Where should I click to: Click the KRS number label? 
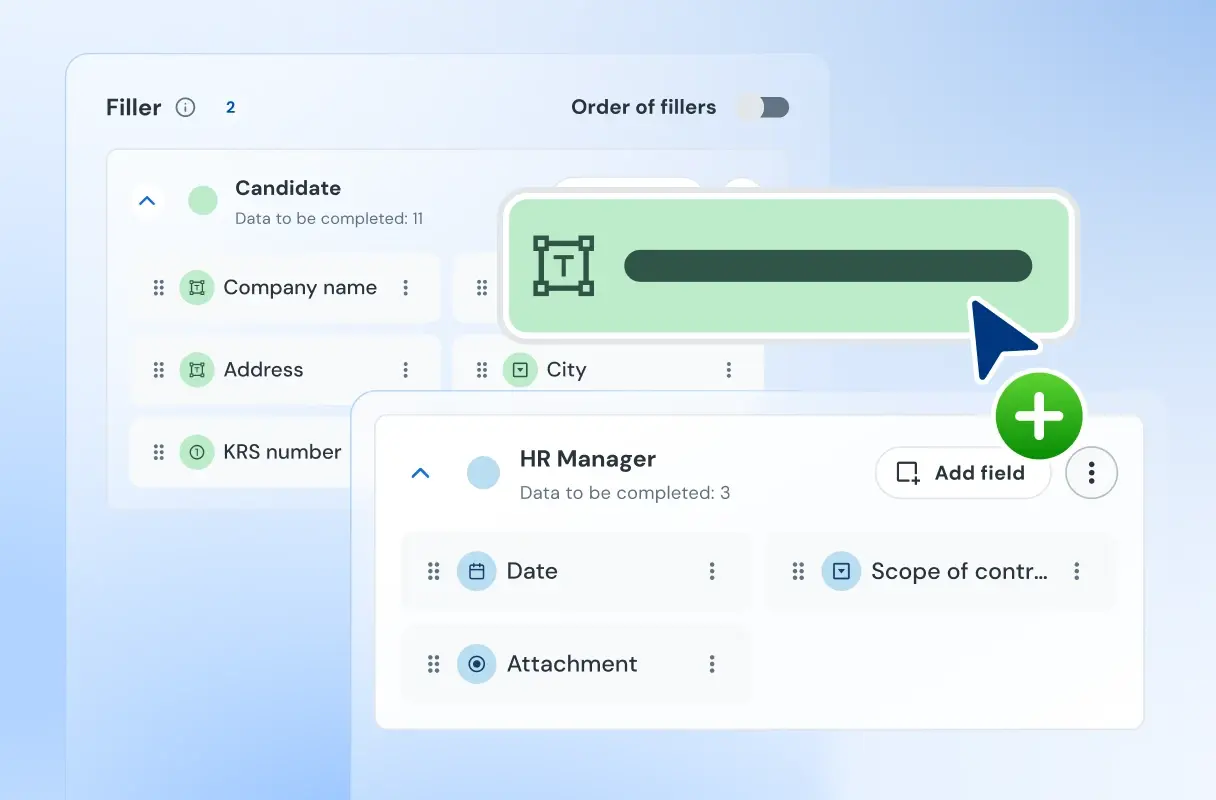[282, 452]
